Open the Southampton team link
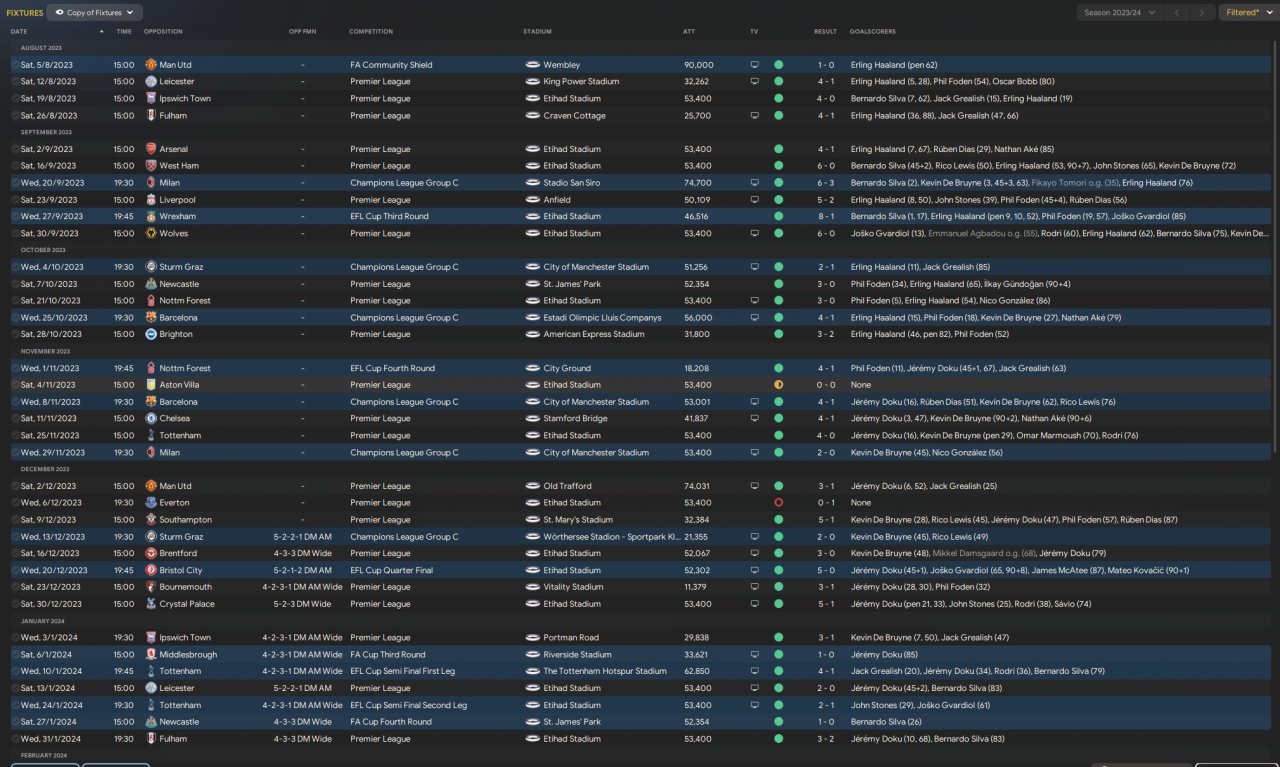The image size is (1280, 767). tap(186, 520)
